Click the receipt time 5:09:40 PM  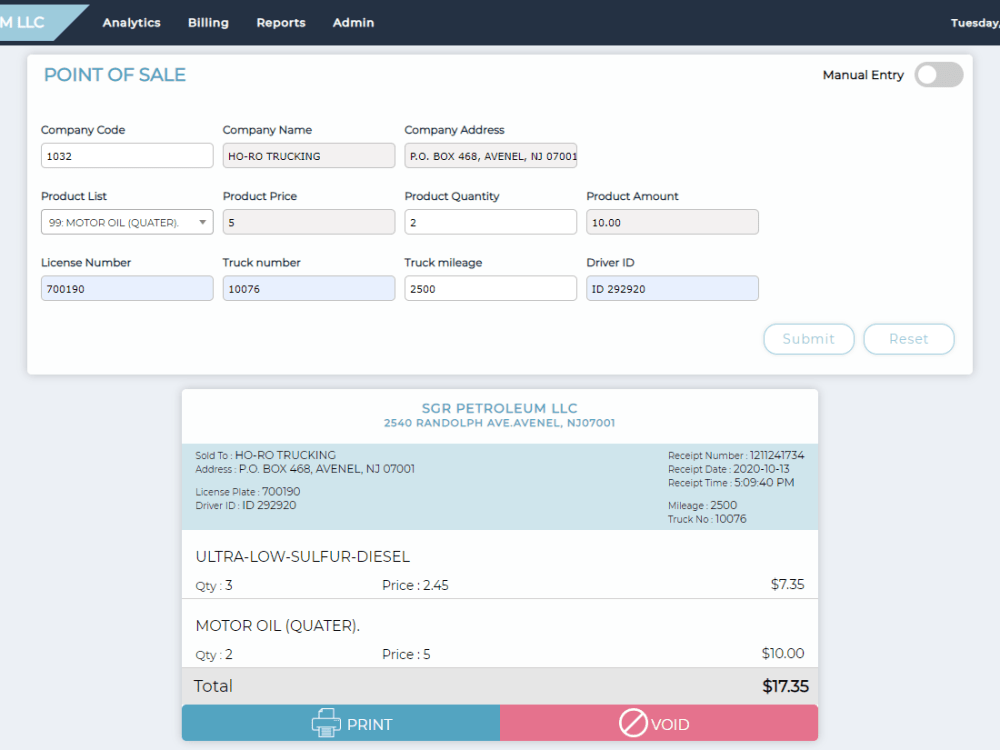(764, 483)
